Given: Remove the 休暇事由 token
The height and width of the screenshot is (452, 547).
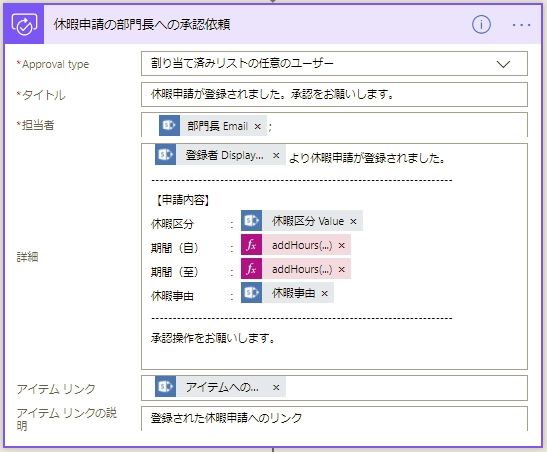Looking at the screenshot, I should [324, 294].
